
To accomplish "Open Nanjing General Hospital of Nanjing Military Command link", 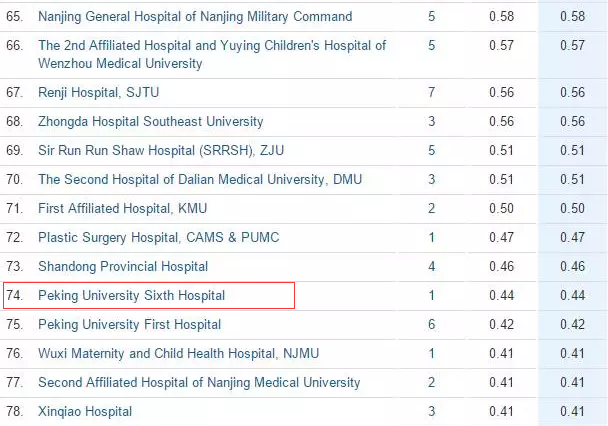I will tap(195, 17).
